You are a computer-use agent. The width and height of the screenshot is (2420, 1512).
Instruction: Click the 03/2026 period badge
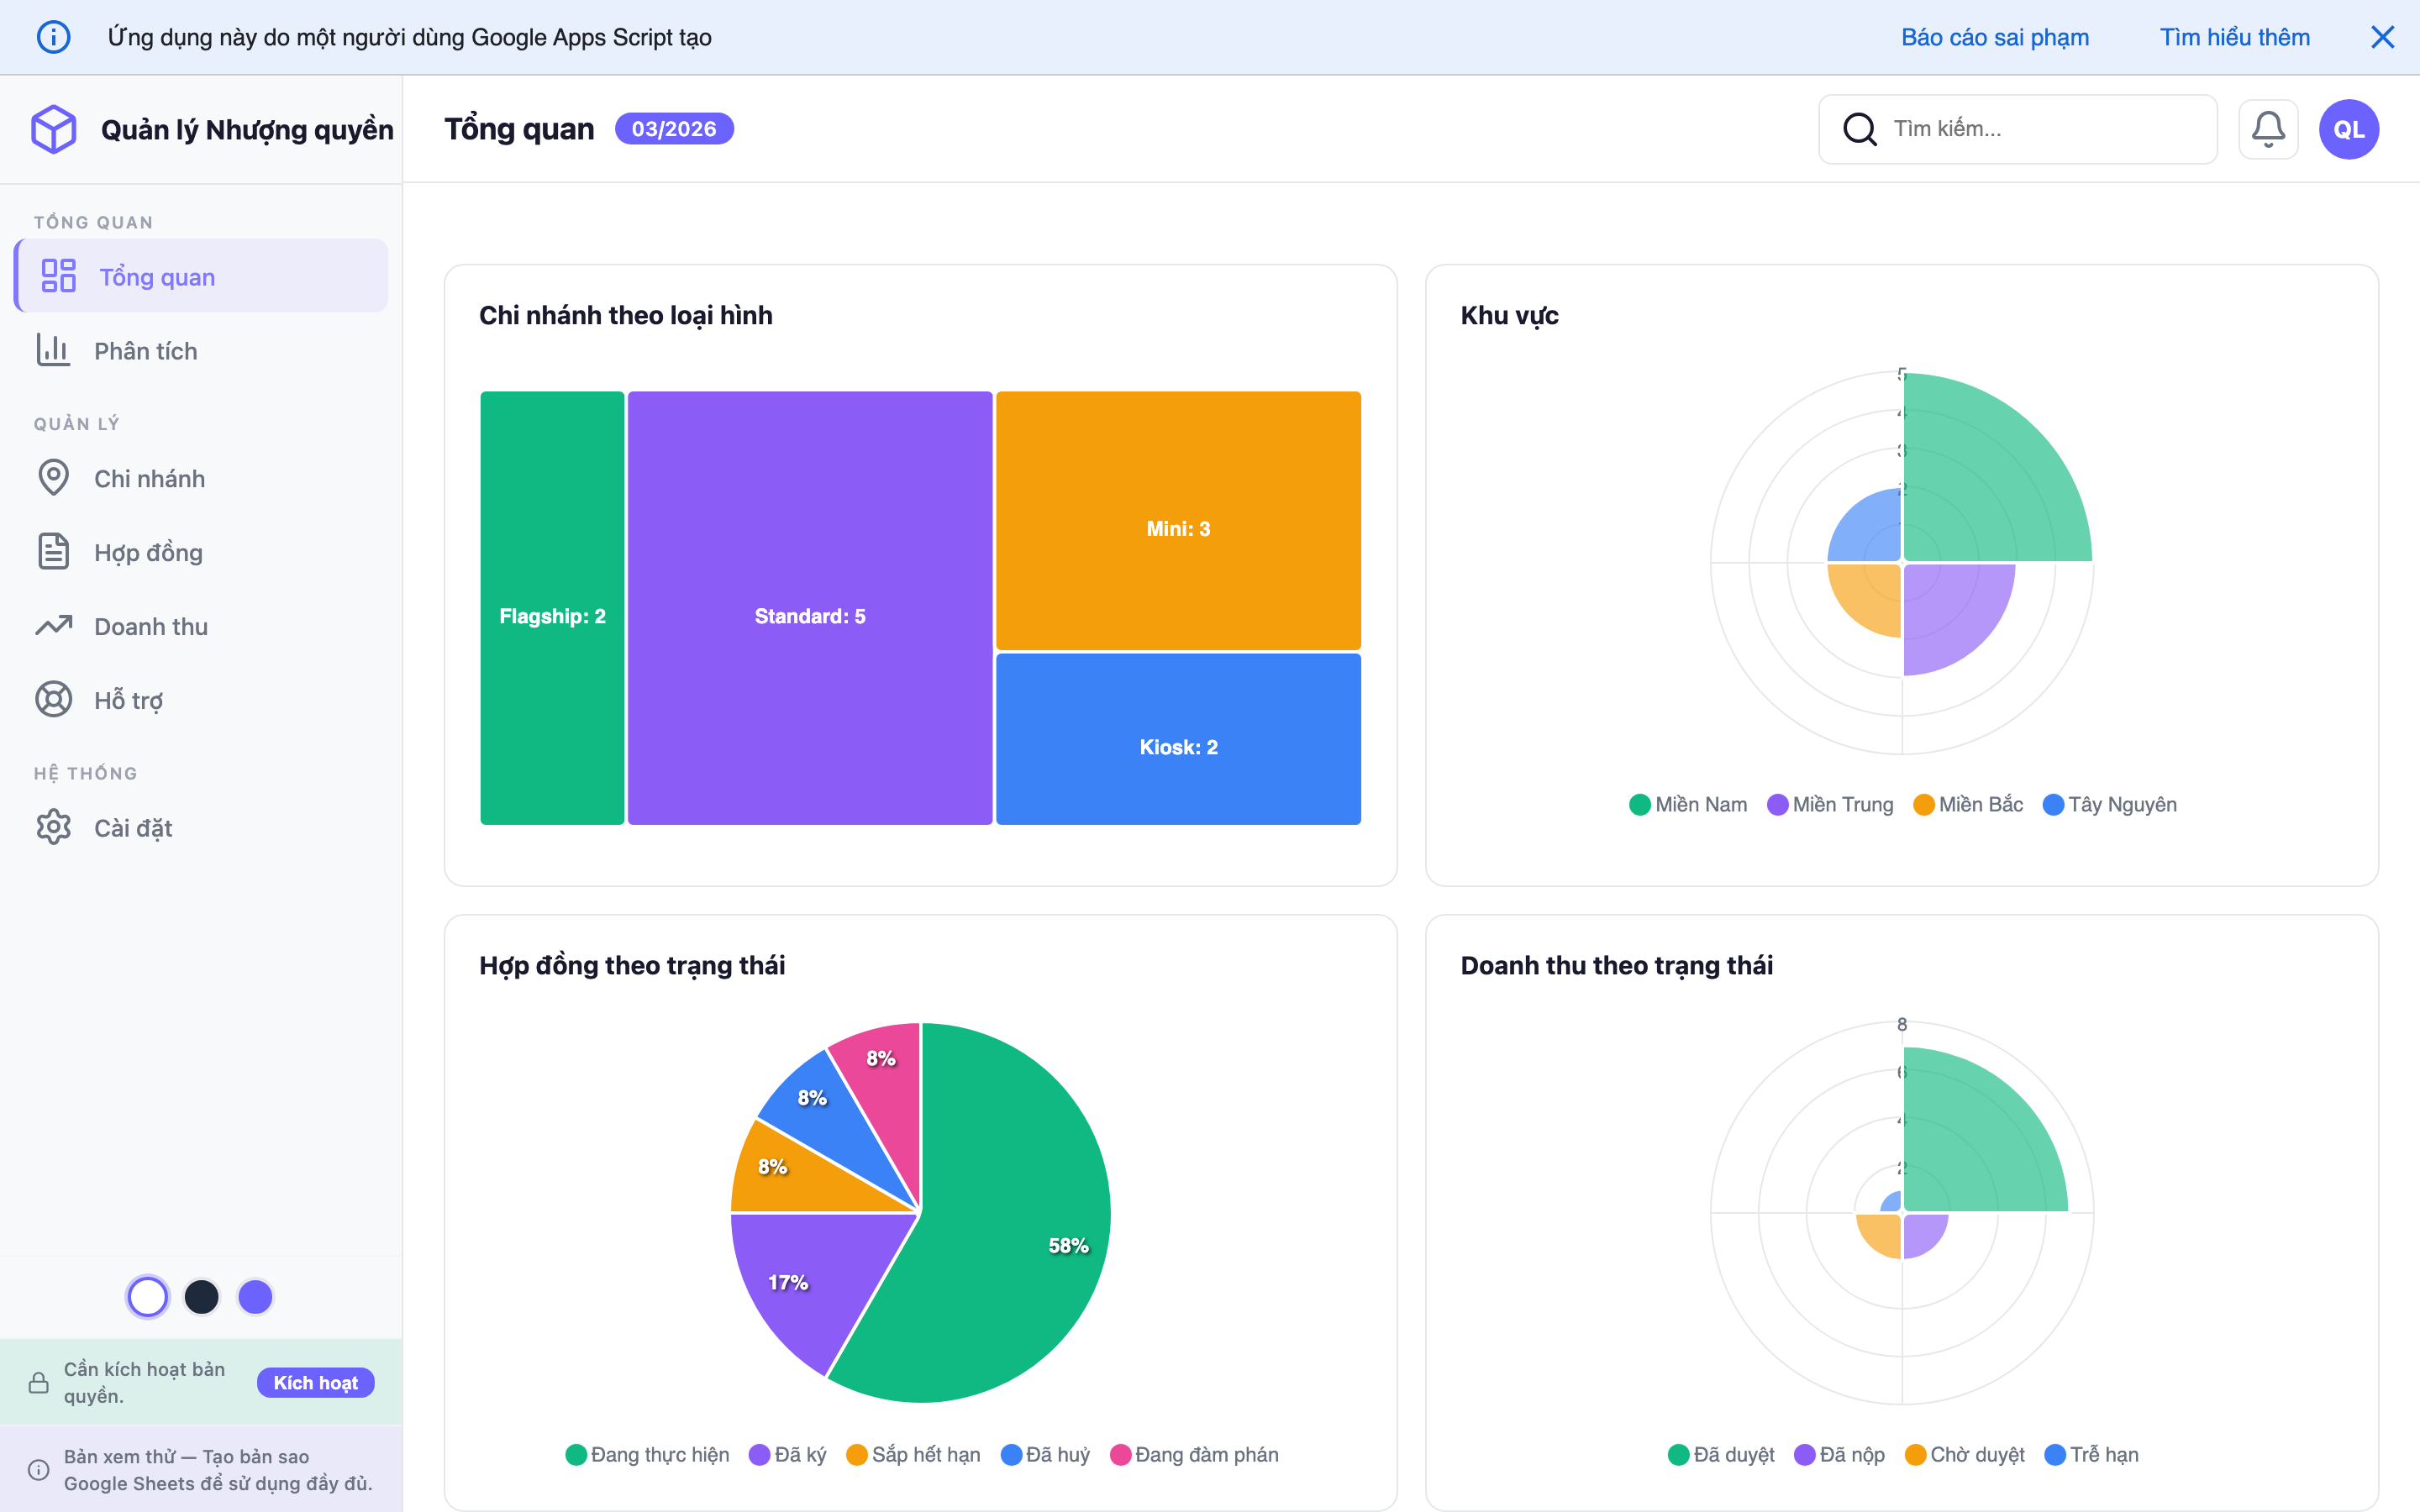673,129
